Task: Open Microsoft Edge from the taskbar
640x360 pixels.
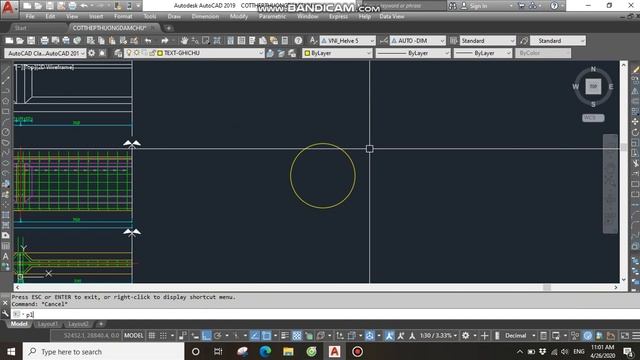Action: click(265, 351)
